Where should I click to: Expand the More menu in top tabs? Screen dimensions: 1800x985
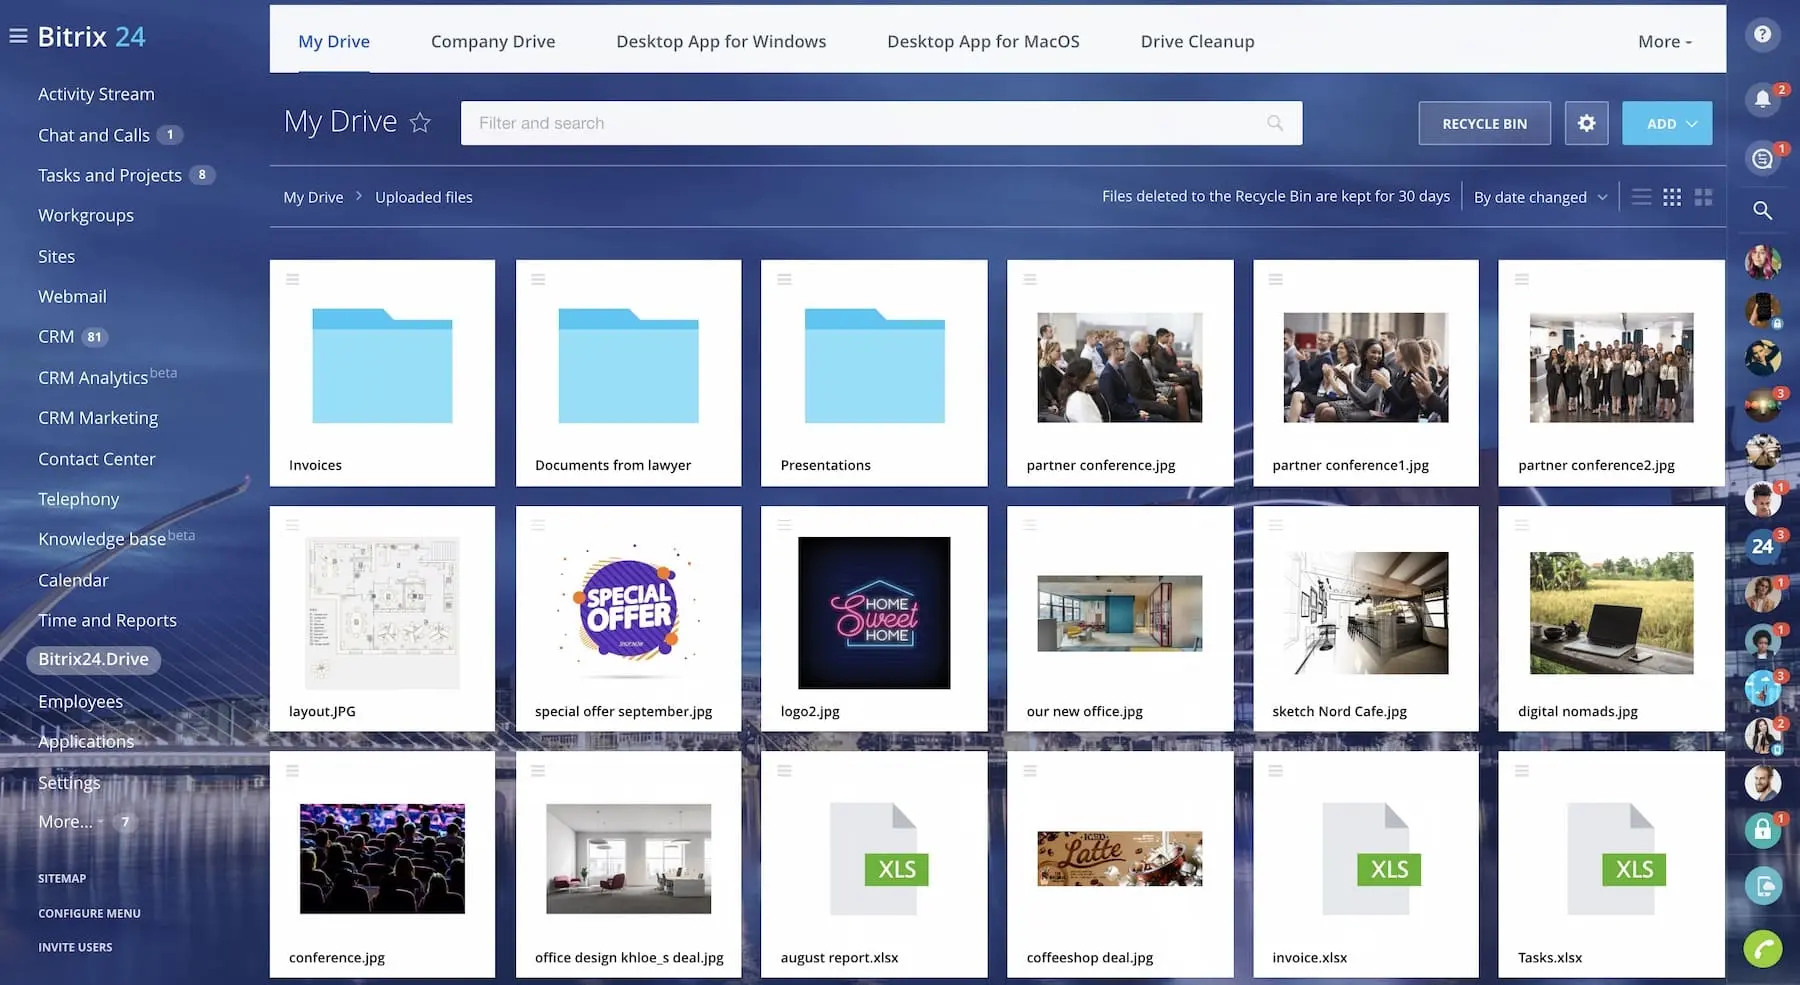(1664, 41)
